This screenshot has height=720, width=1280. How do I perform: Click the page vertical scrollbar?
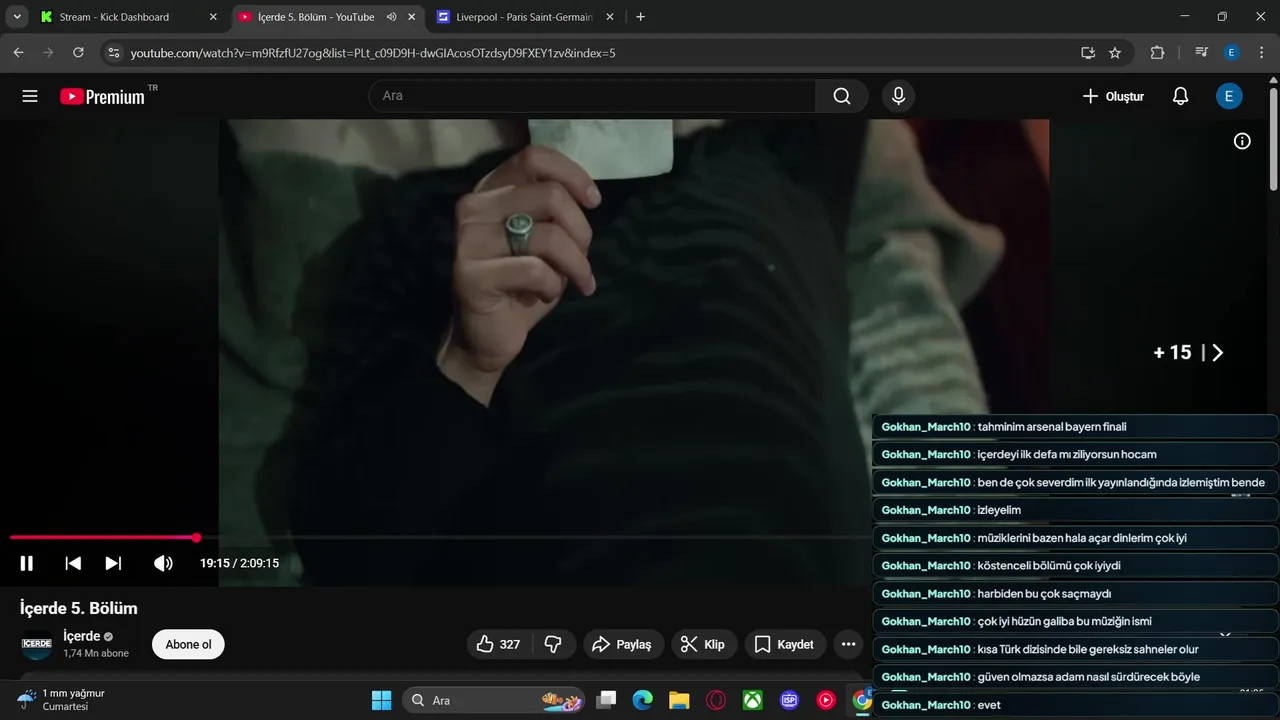1274,139
